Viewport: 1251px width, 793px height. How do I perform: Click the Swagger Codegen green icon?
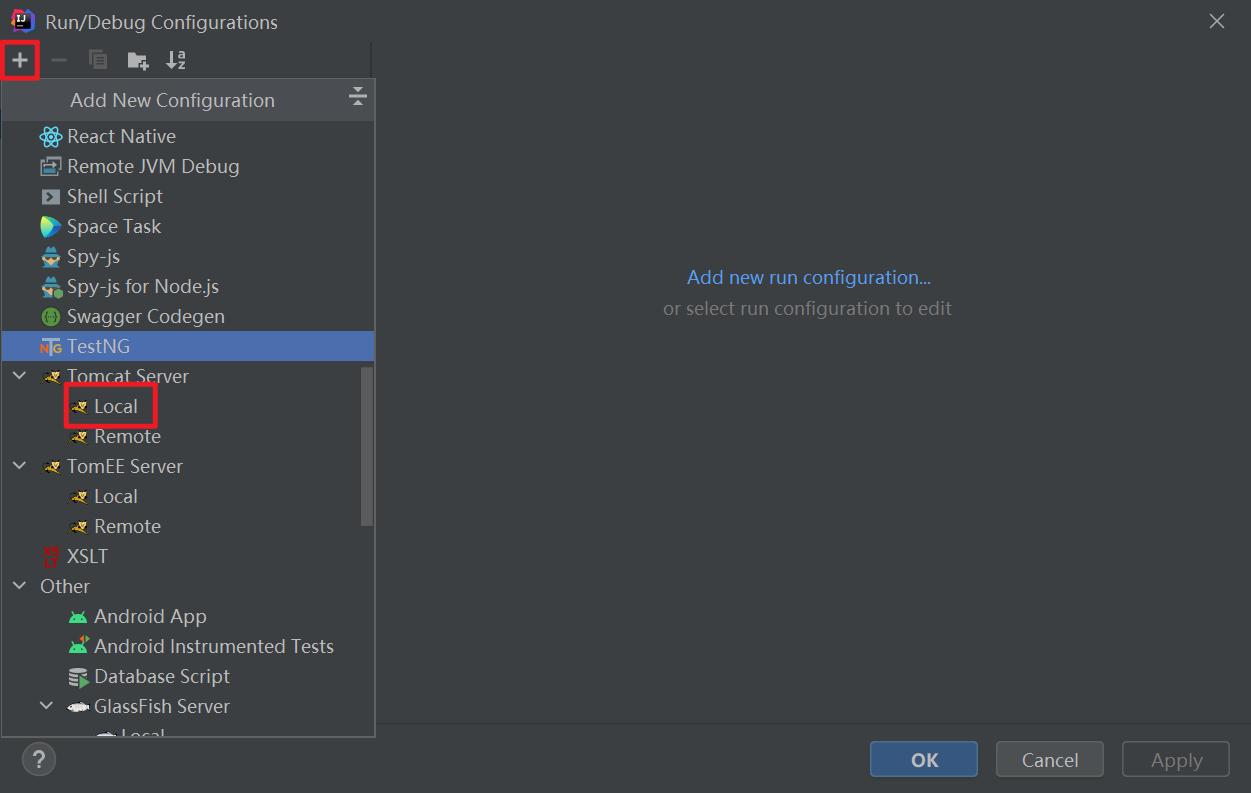point(51,317)
